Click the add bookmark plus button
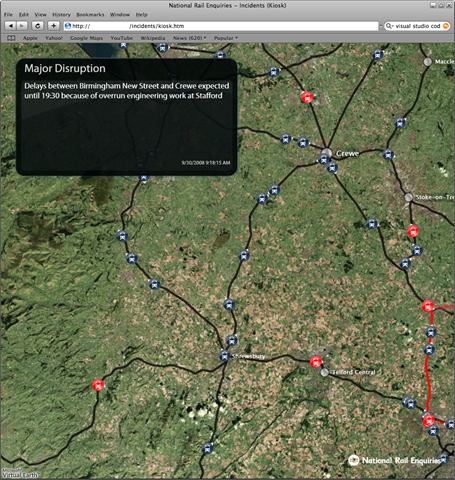 [x=54, y=26]
